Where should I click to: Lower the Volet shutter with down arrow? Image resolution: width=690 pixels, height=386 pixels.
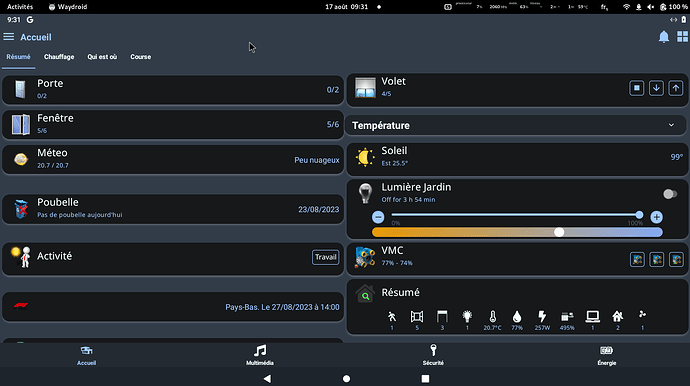[656, 88]
